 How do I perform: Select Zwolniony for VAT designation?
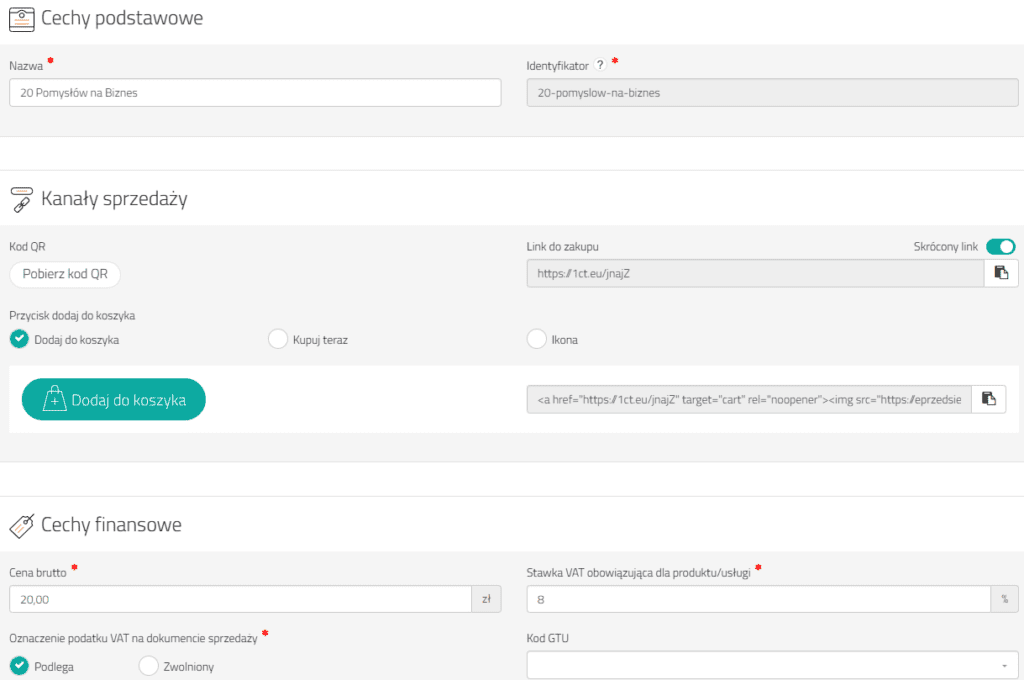click(x=148, y=665)
